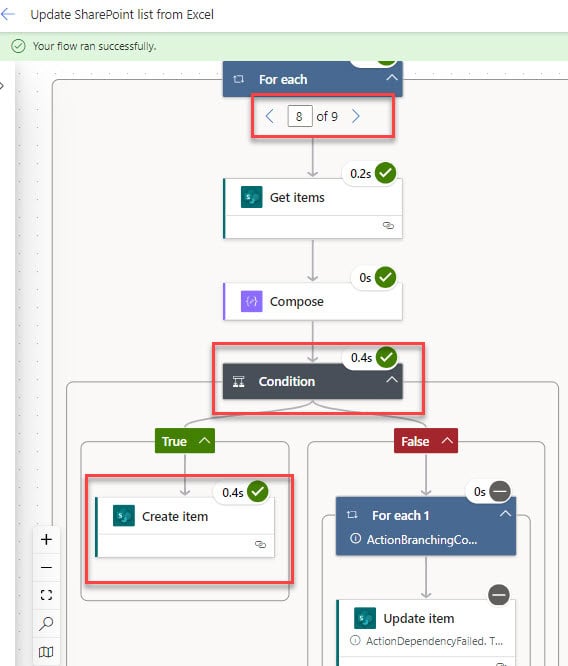
Task: Click the skipped status icon on Update item
Action: click(x=499, y=595)
